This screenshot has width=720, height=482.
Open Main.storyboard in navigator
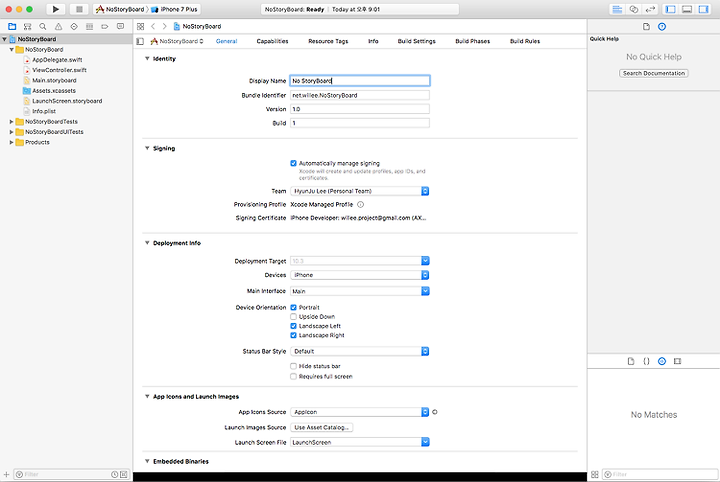tap(54, 80)
